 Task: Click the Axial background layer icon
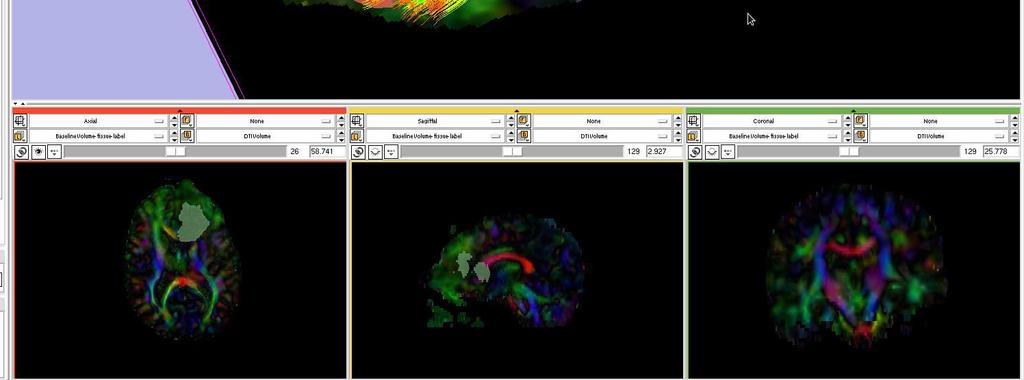coord(187,136)
